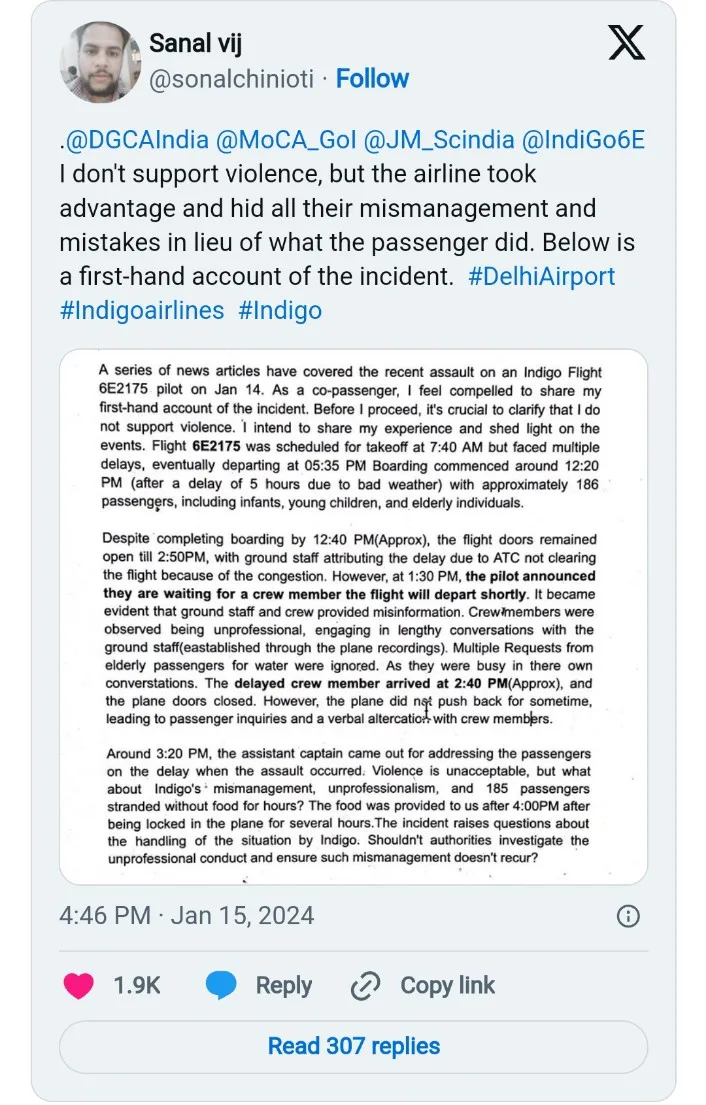Click the chain link copy icon
Viewport: 706px width, 1105px height.
pyautogui.click(x=363, y=985)
